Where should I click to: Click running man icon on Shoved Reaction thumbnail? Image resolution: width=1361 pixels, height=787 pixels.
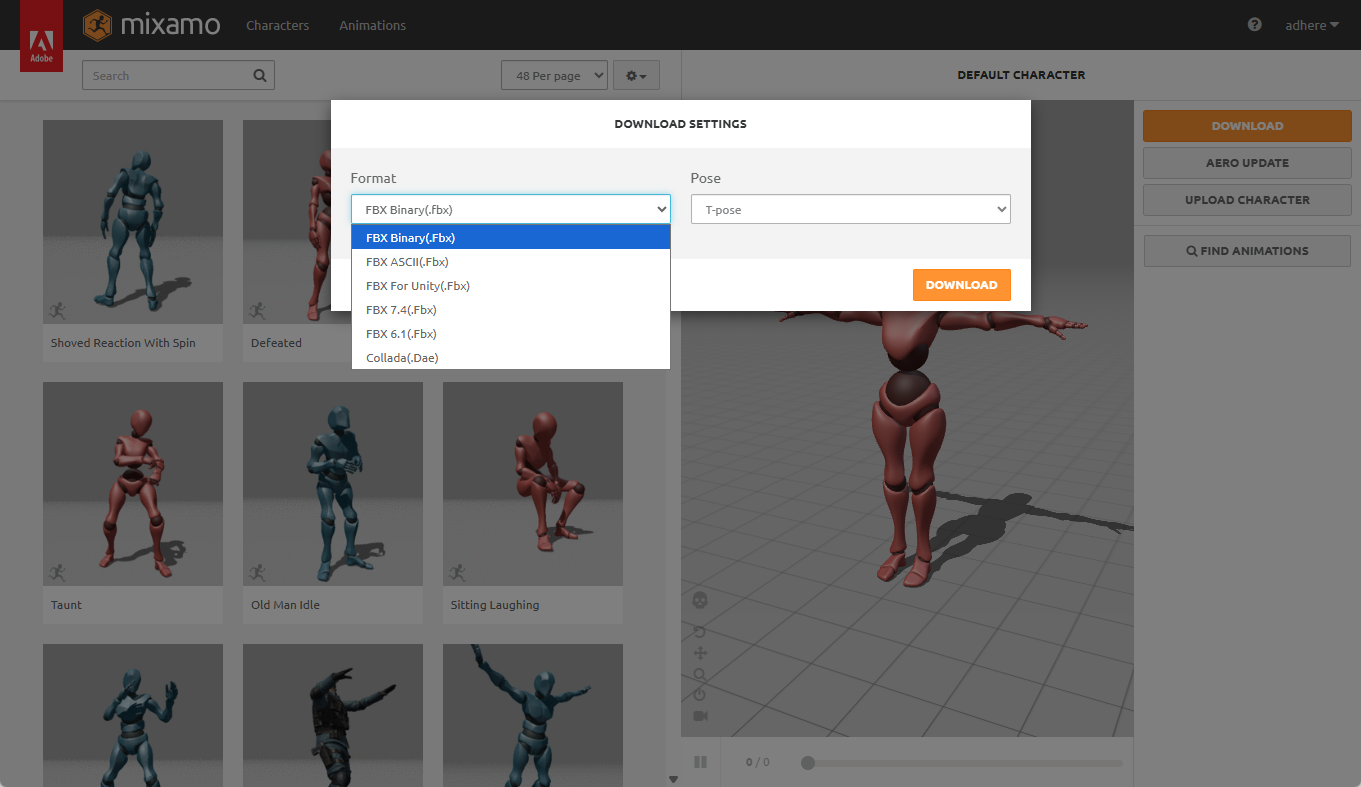coord(58,311)
